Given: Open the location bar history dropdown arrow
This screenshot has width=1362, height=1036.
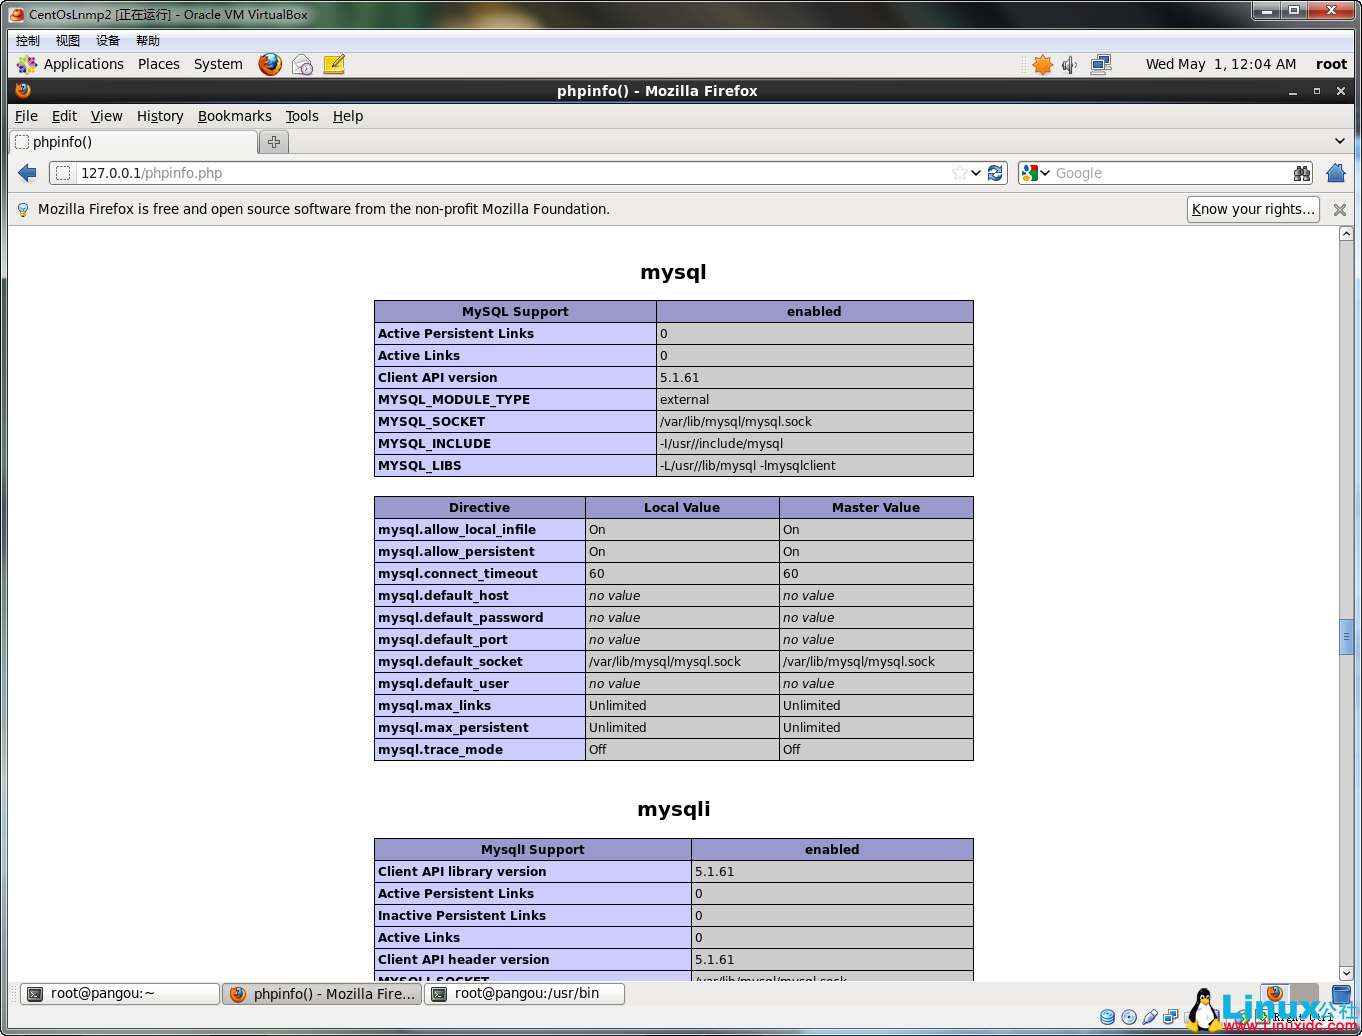Looking at the screenshot, I should [x=975, y=172].
